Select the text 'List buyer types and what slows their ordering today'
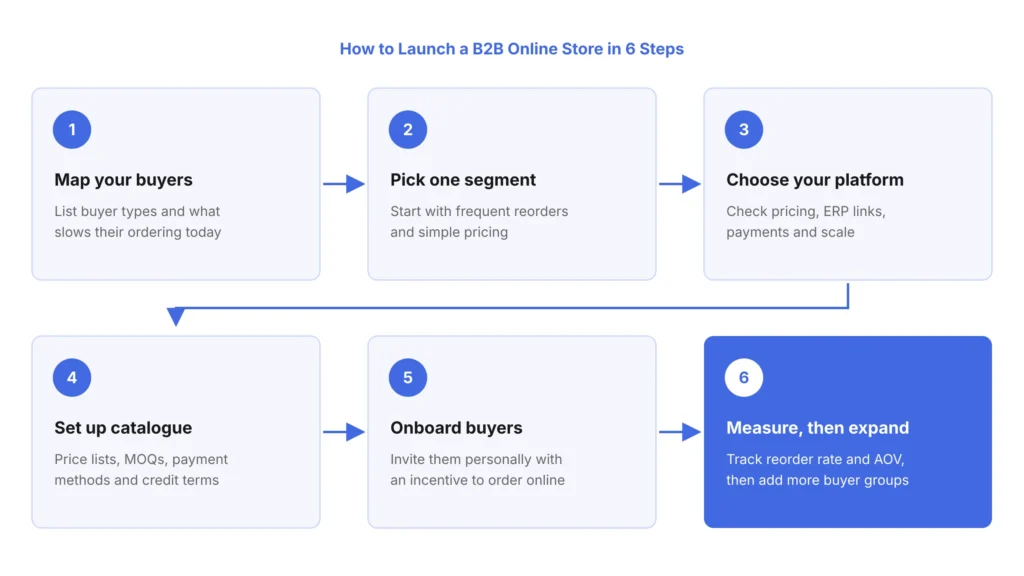The height and width of the screenshot is (576, 1024). (138, 221)
